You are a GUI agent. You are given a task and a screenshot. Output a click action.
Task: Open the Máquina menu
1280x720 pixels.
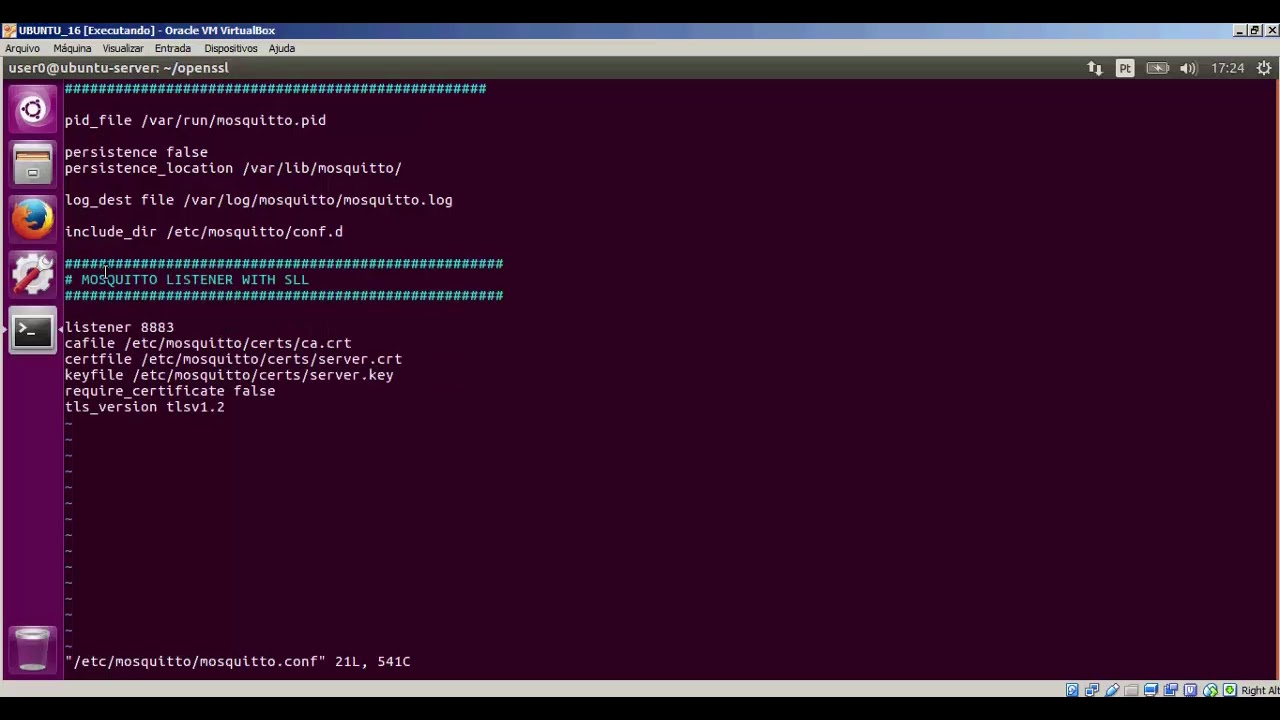(72, 48)
